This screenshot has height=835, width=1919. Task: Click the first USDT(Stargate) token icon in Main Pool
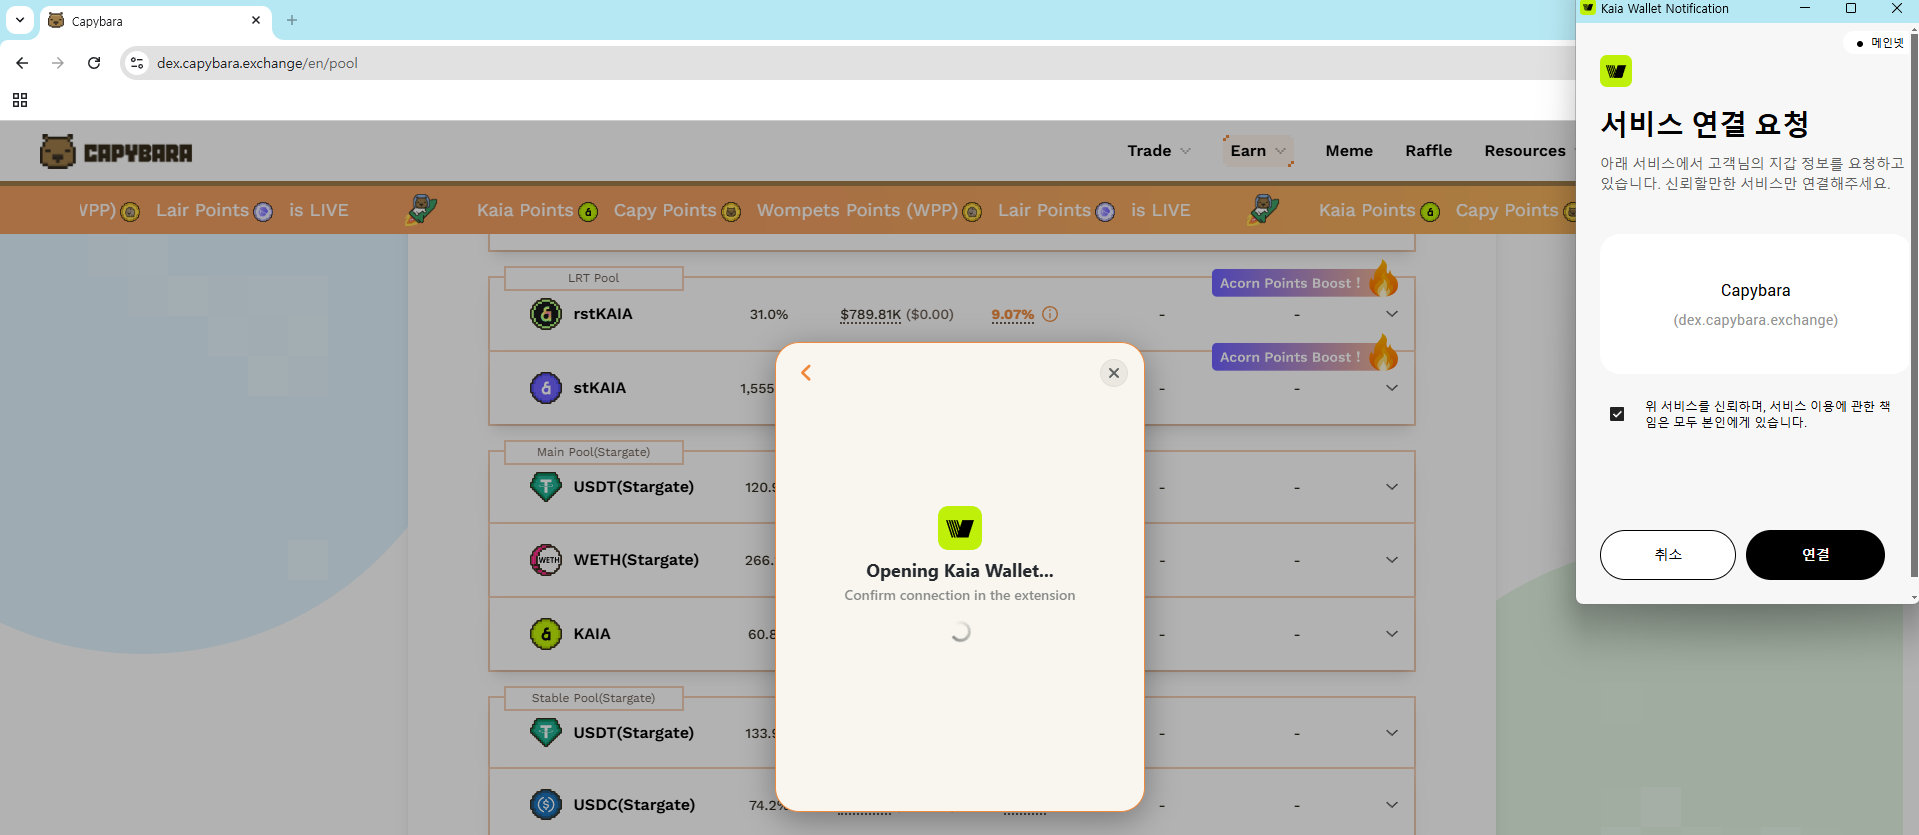tap(546, 487)
